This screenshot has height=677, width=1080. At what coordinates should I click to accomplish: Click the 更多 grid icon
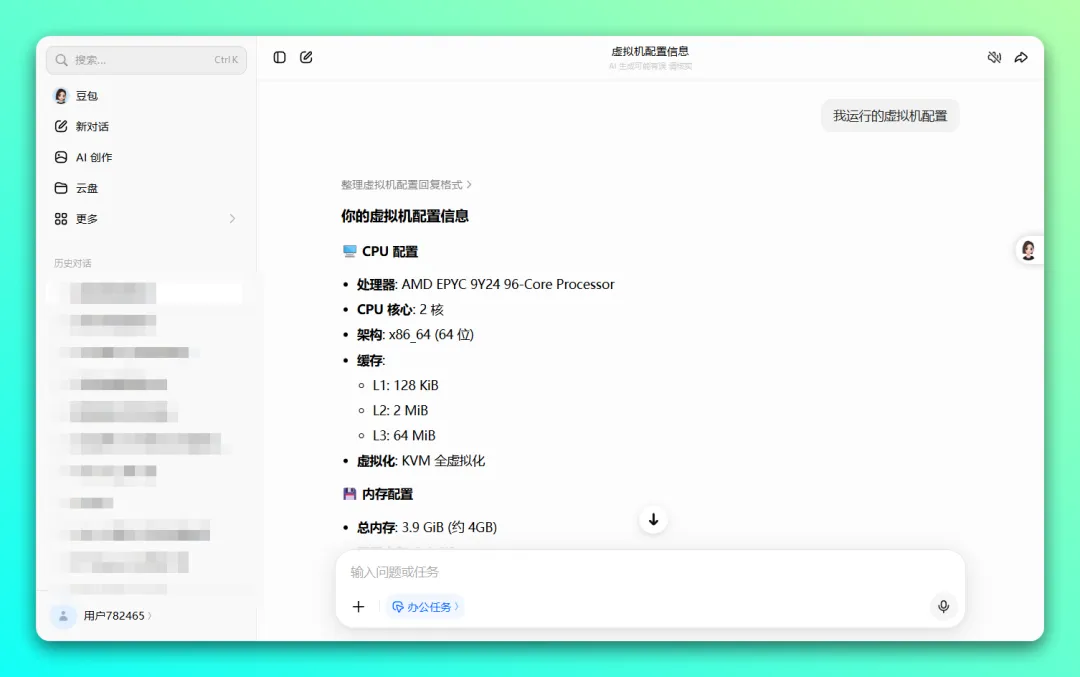click(x=61, y=218)
